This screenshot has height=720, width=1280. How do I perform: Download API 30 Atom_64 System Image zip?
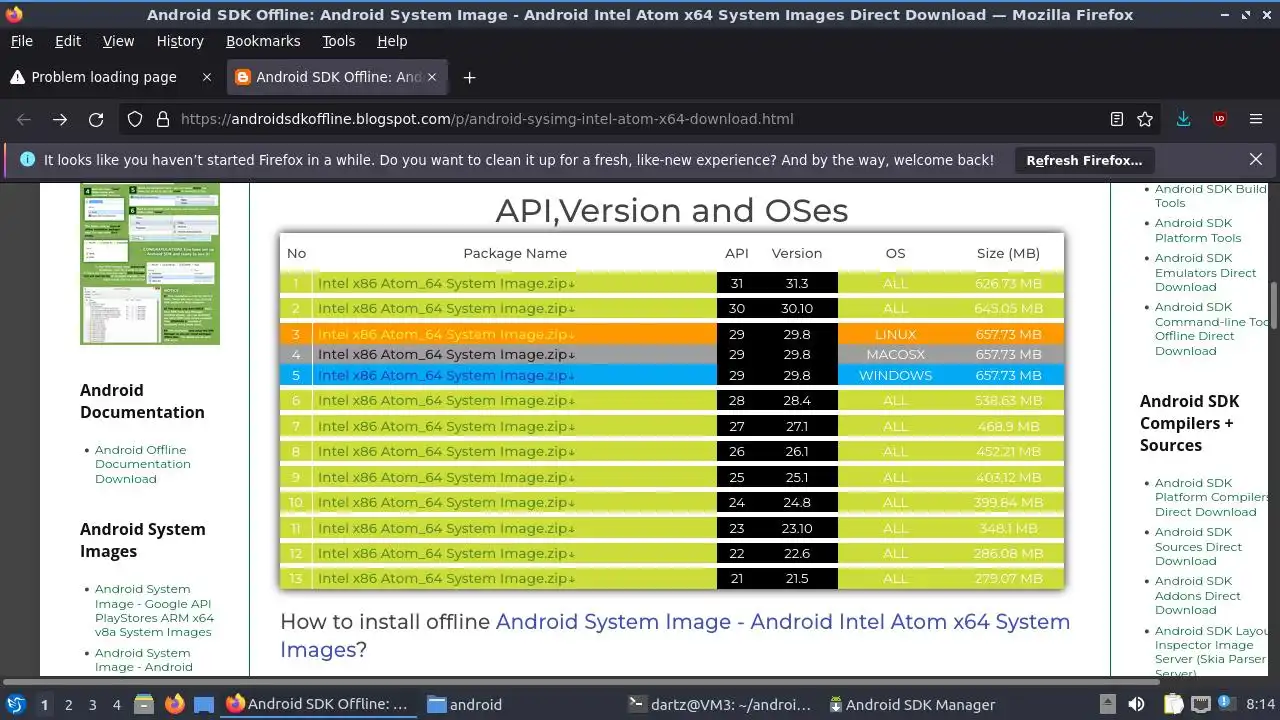pos(446,308)
